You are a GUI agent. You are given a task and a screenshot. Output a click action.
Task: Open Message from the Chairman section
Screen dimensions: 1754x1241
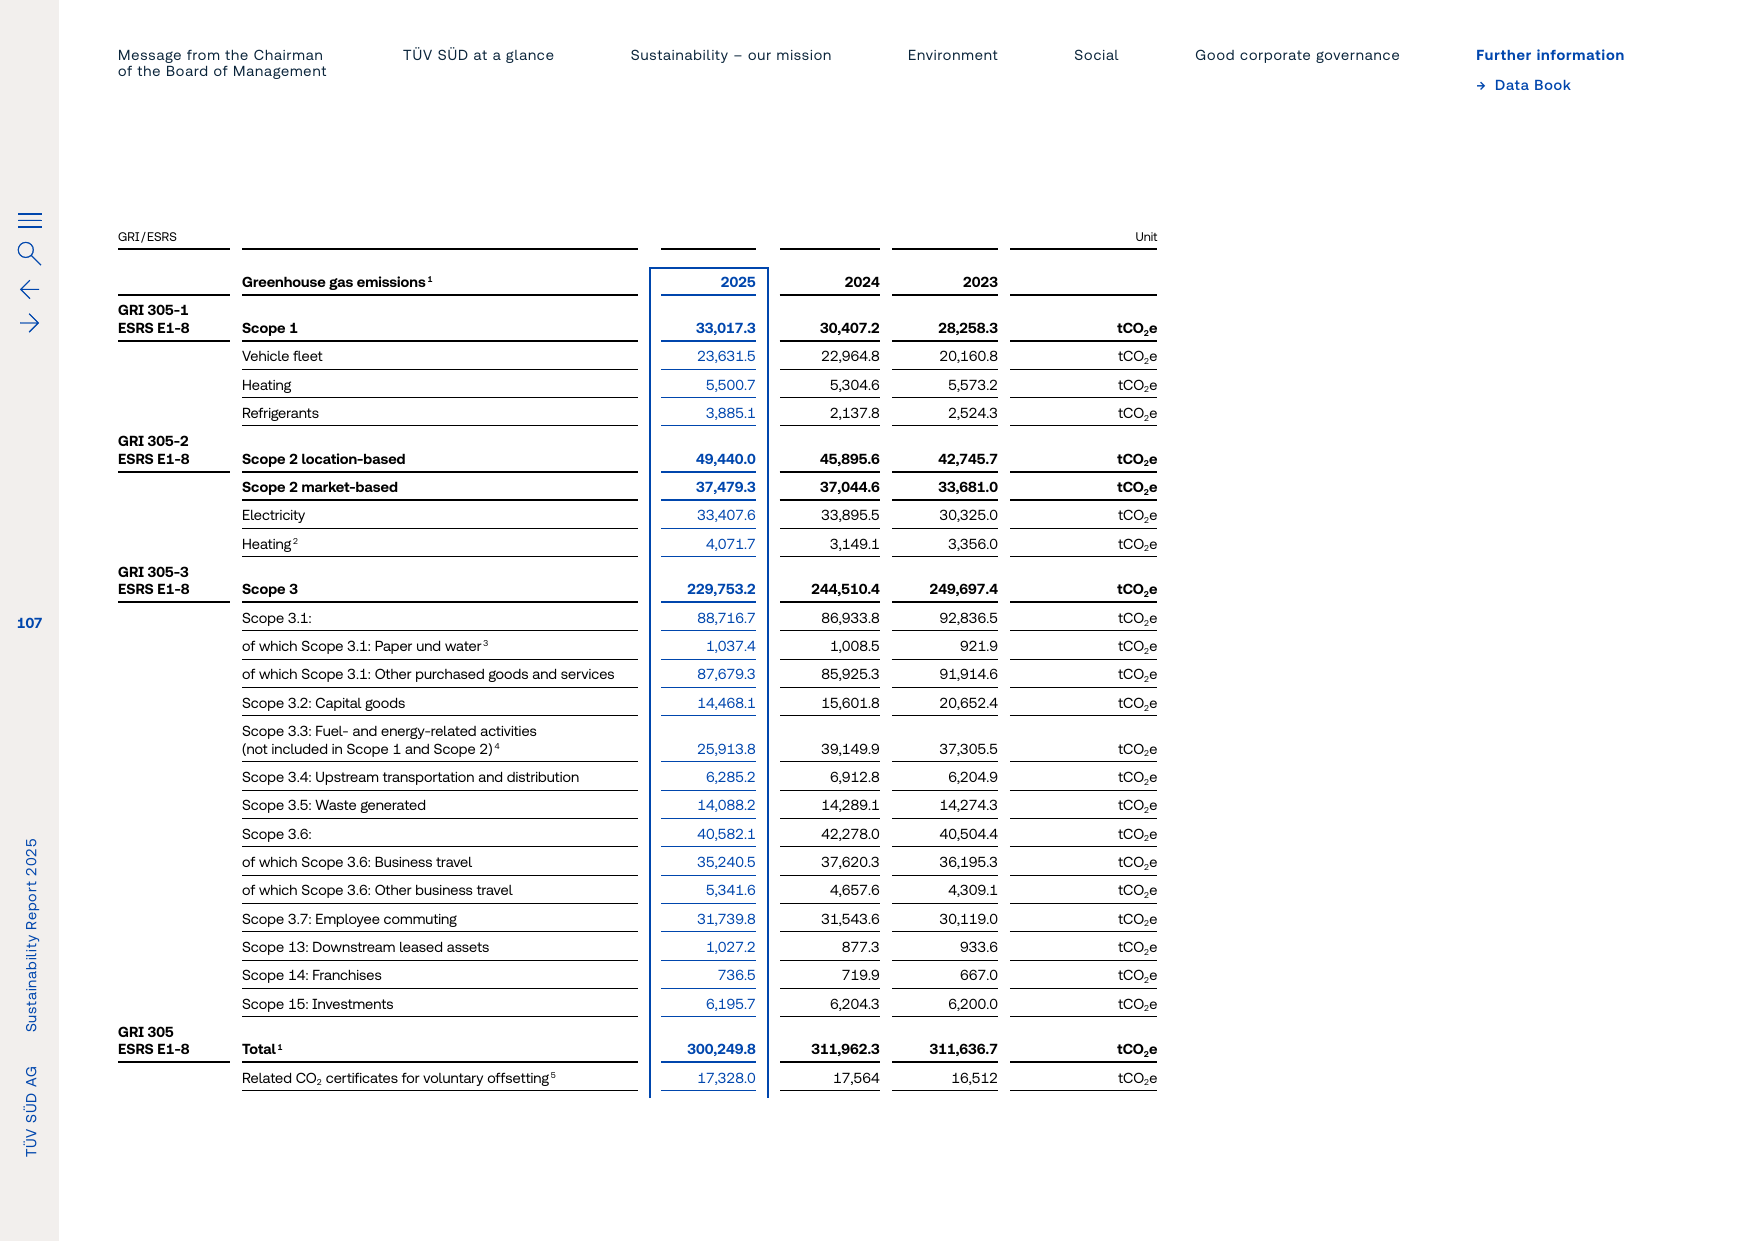point(222,63)
